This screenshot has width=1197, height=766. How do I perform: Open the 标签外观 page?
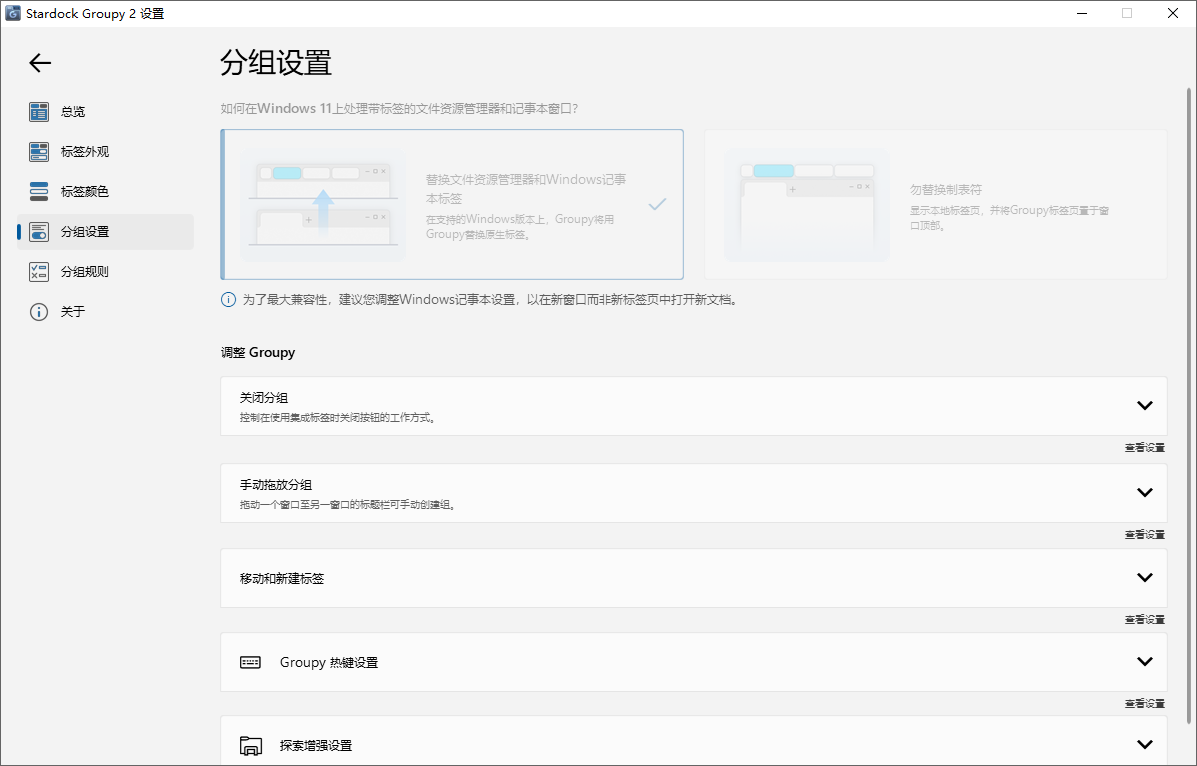tap(105, 151)
